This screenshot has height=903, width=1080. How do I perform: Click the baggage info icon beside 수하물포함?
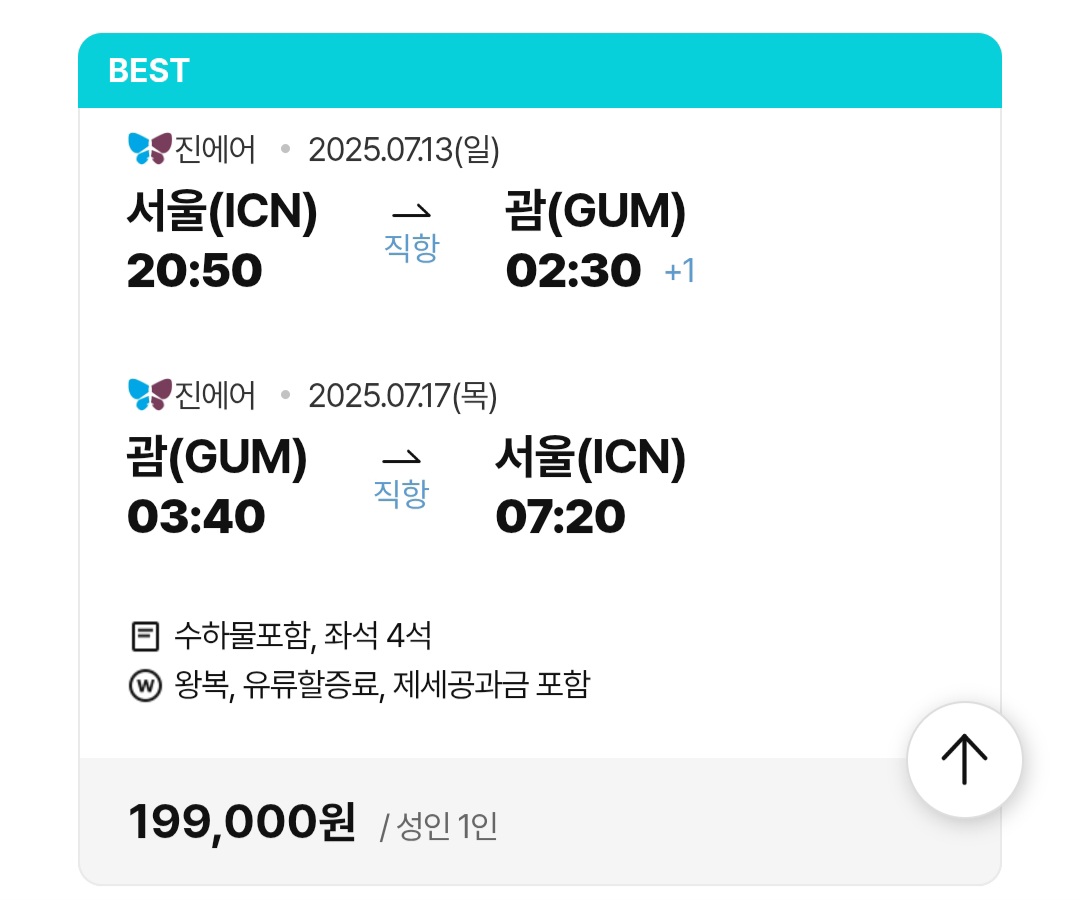click(145, 635)
